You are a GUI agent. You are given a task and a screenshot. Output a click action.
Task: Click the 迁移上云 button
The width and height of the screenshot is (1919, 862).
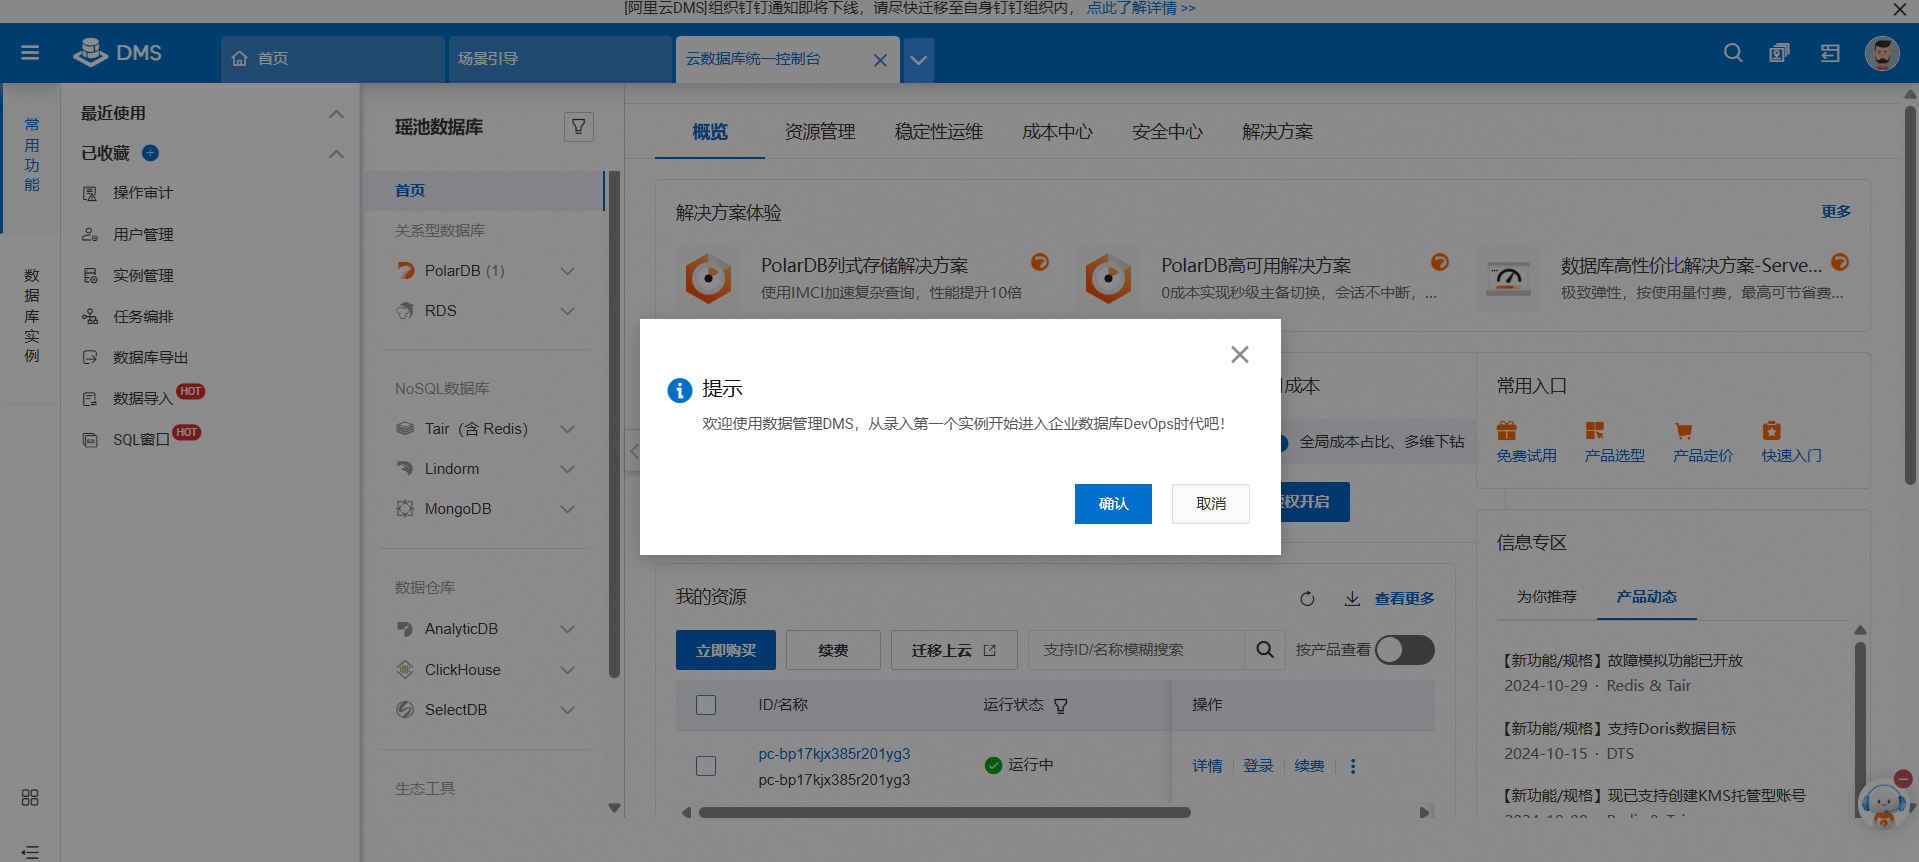click(954, 650)
